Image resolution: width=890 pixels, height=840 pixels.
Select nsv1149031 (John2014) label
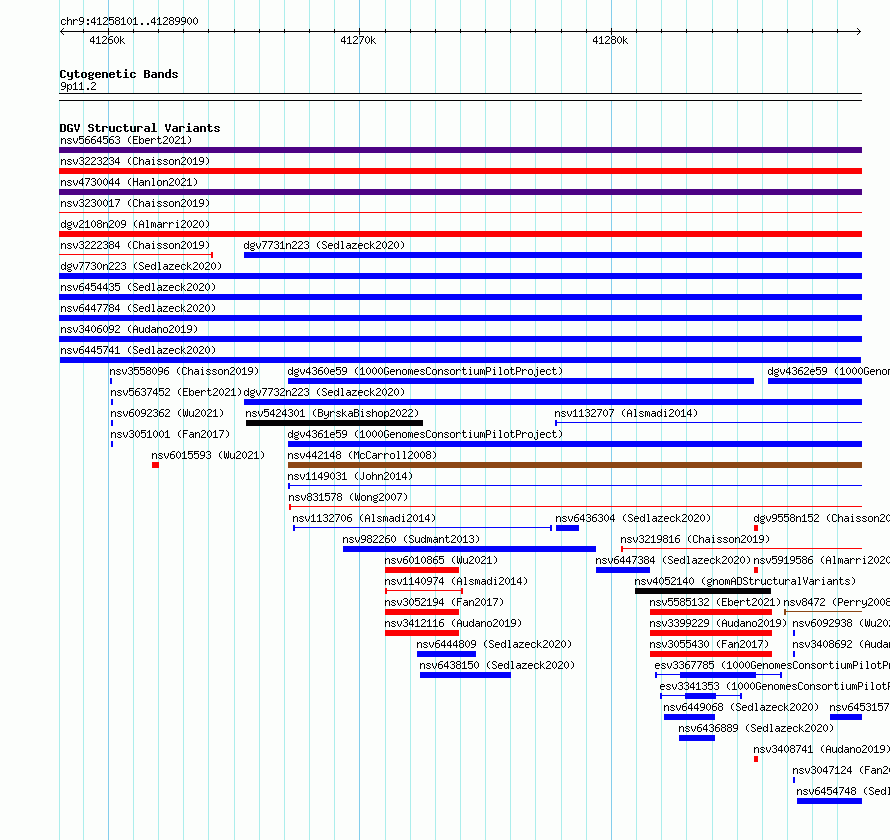pyautogui.click(x=350, y=476)
